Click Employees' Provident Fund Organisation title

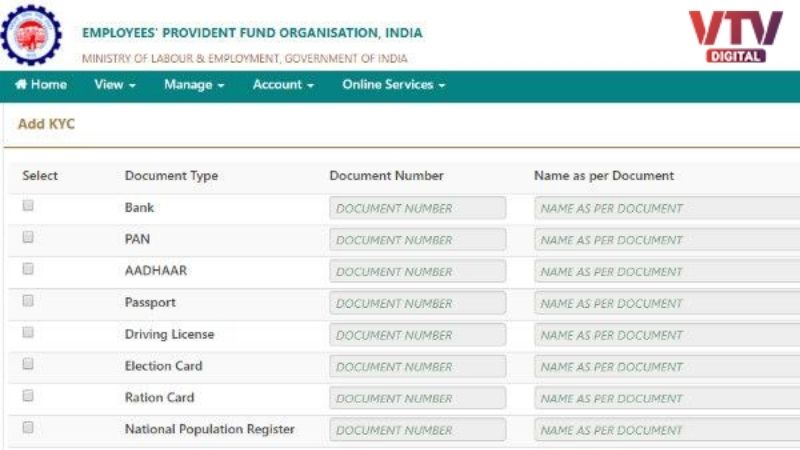pos(253,33)
